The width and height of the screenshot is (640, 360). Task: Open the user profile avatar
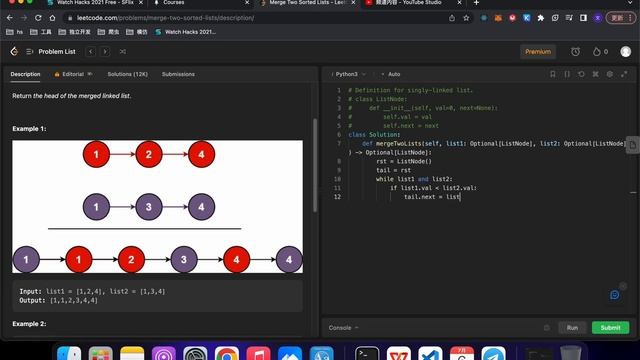[625, 51]
